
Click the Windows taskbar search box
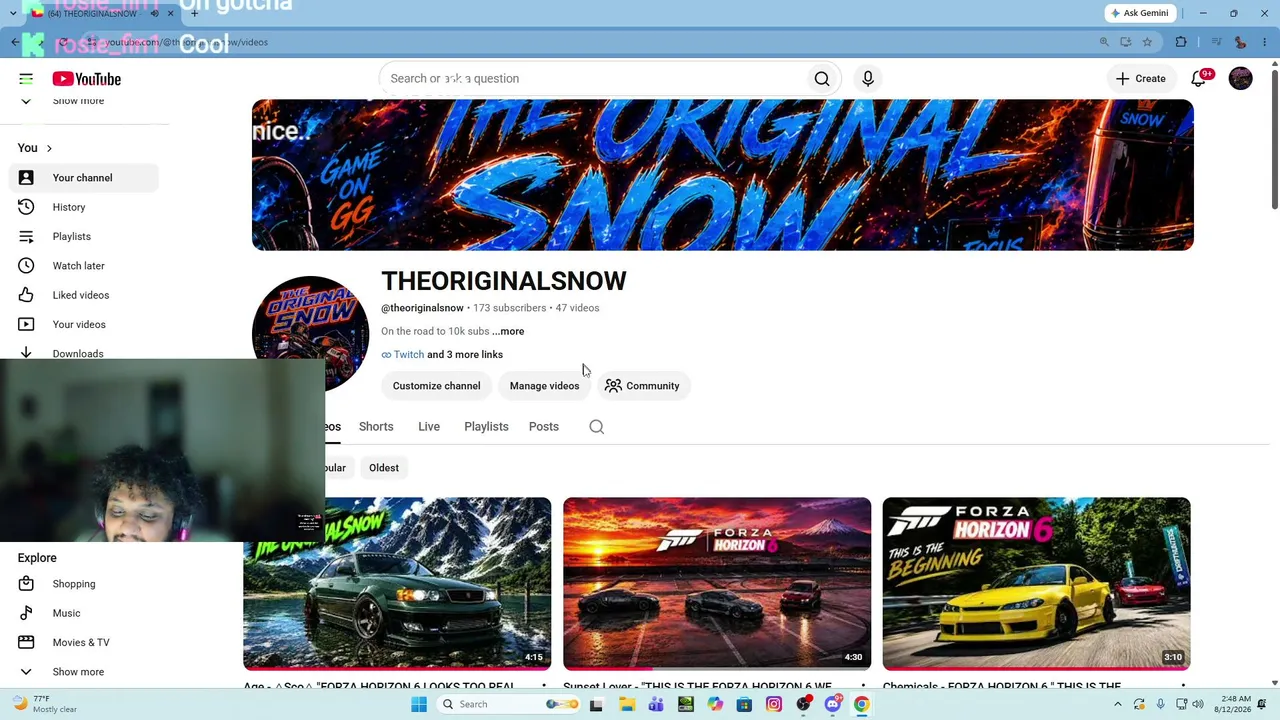[x=510, y=704]
